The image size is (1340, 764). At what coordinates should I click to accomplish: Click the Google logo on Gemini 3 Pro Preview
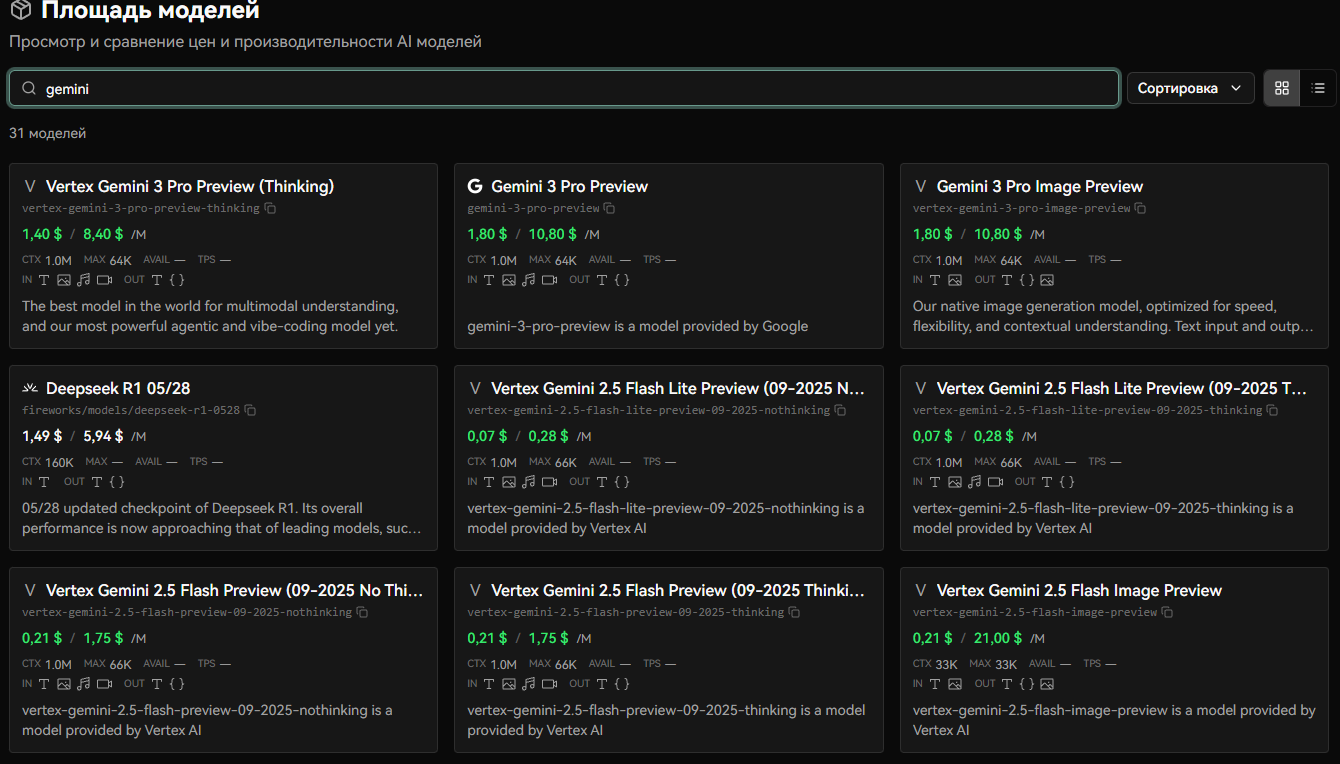pyautogui.click(x=475, y=186)
